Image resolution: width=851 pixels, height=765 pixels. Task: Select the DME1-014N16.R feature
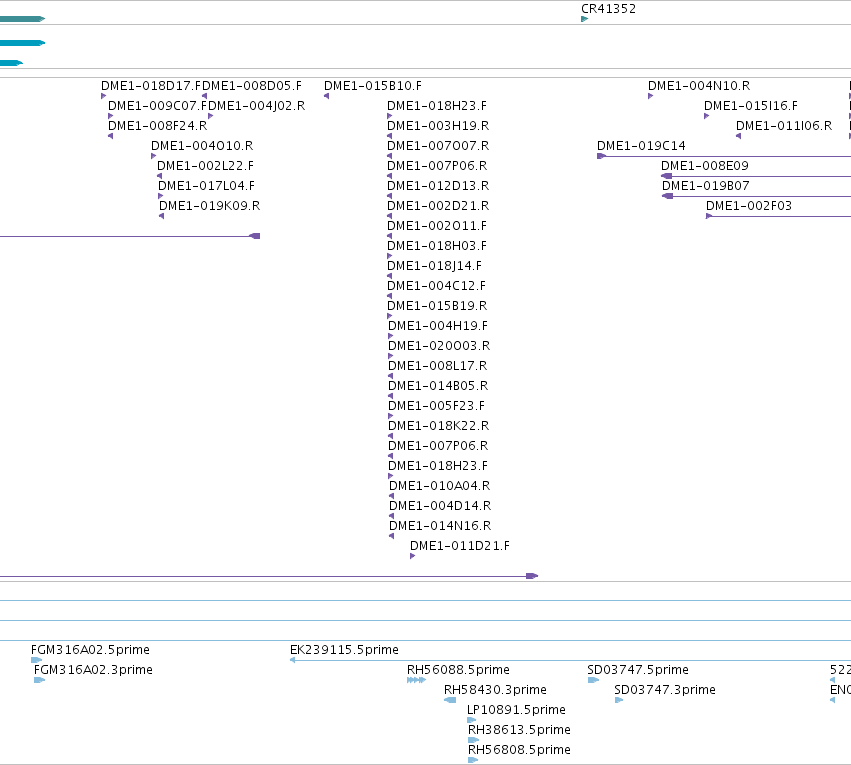(440, 526)
